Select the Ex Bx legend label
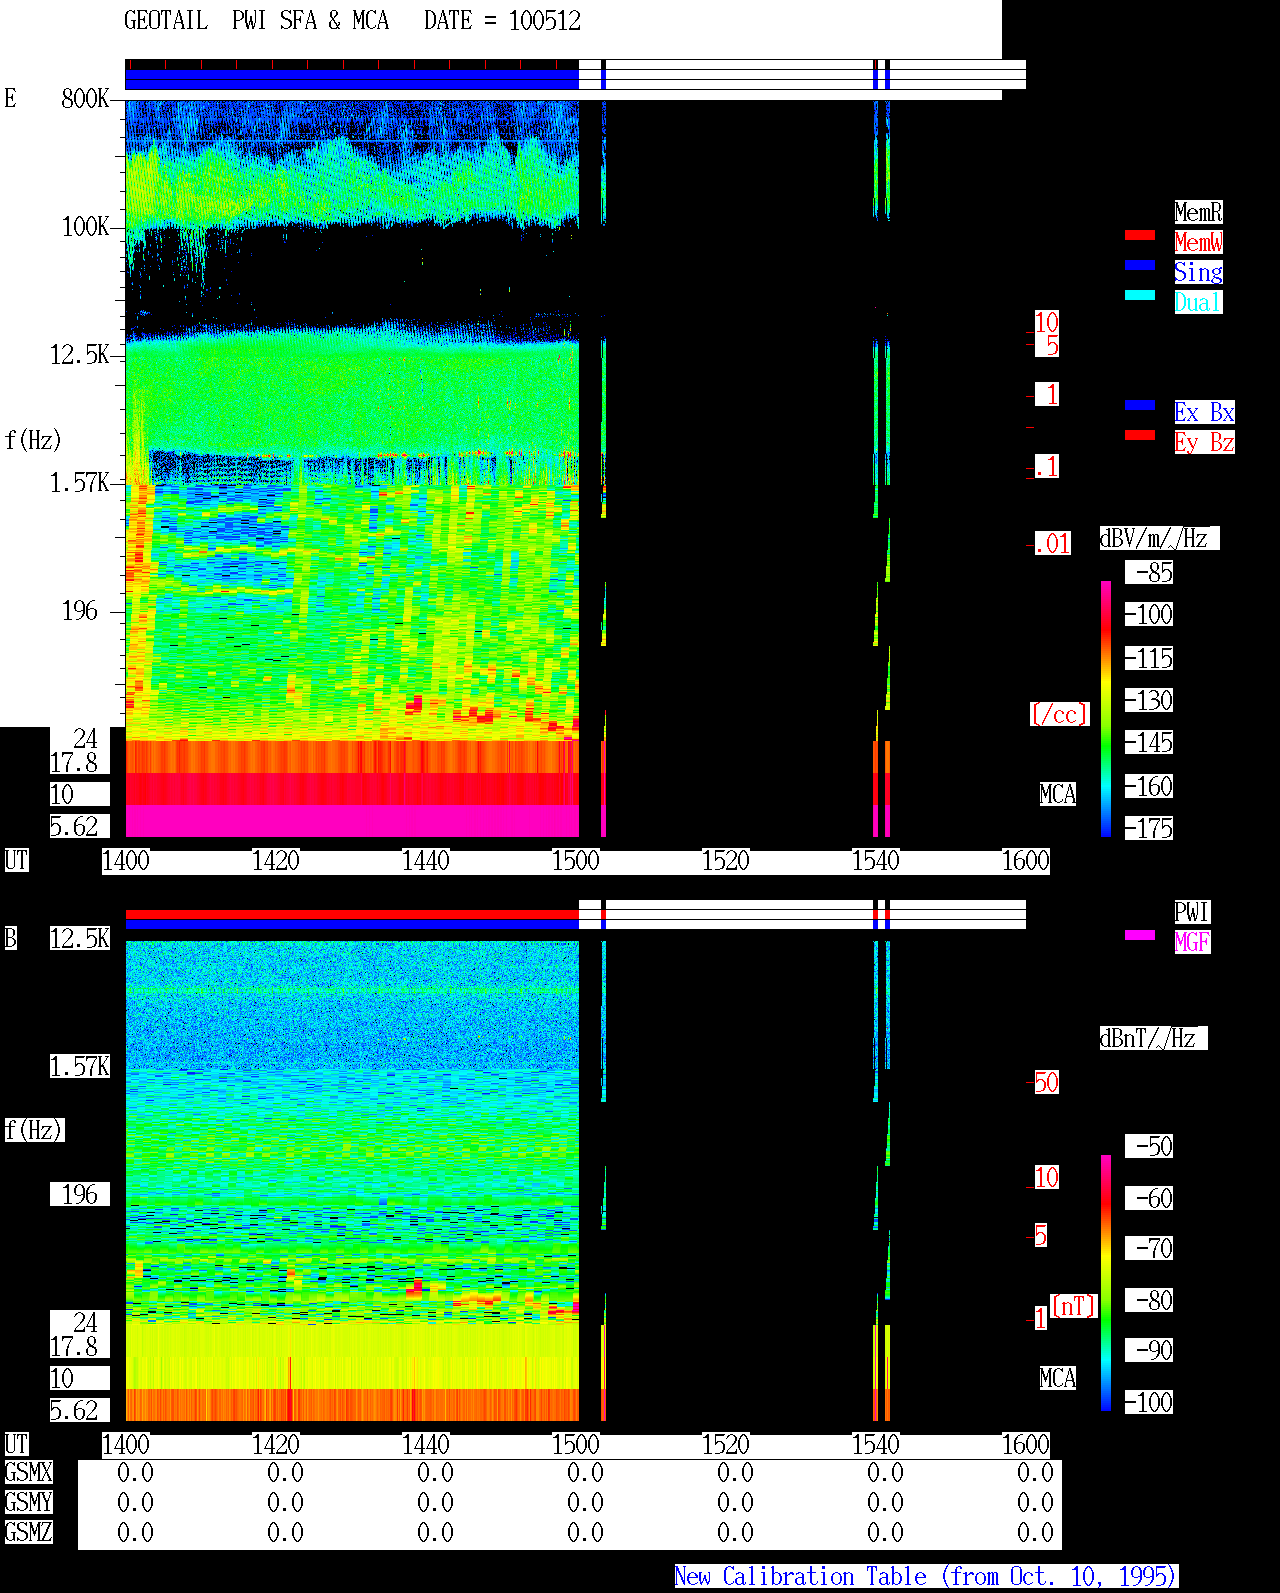 point(1204,412)
